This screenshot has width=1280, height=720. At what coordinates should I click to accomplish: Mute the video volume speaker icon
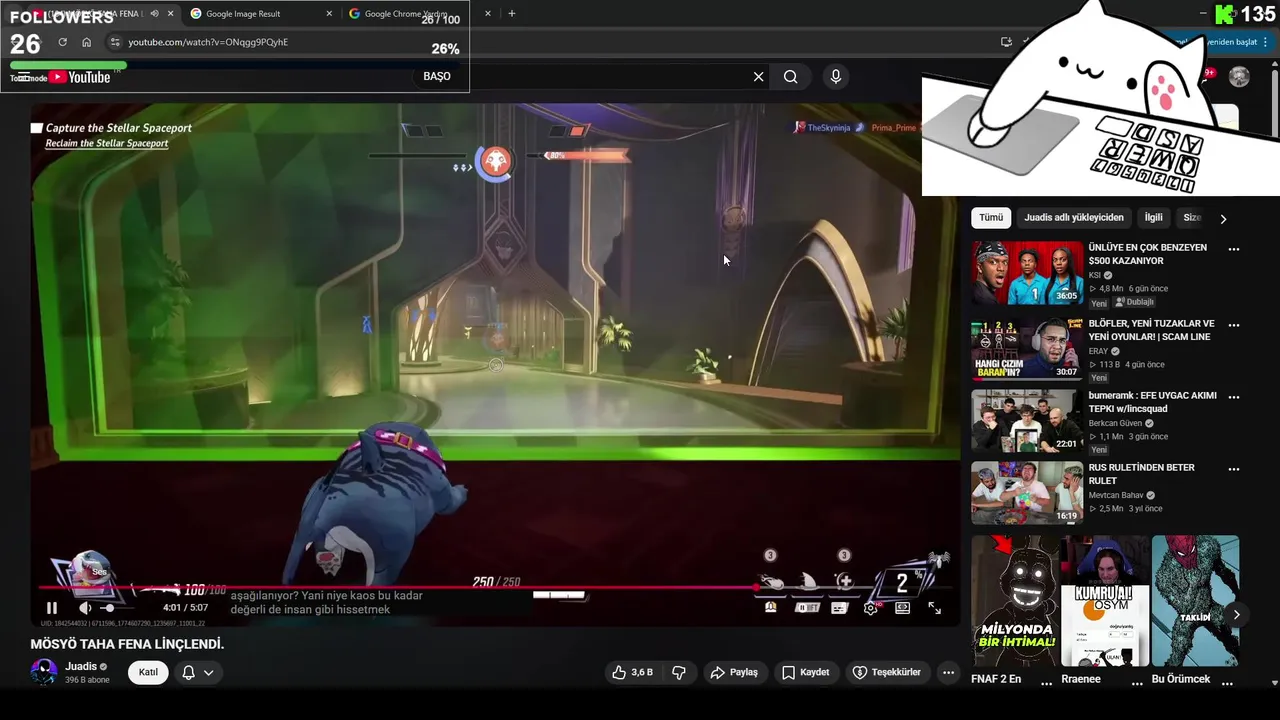[x=85, y=607]
